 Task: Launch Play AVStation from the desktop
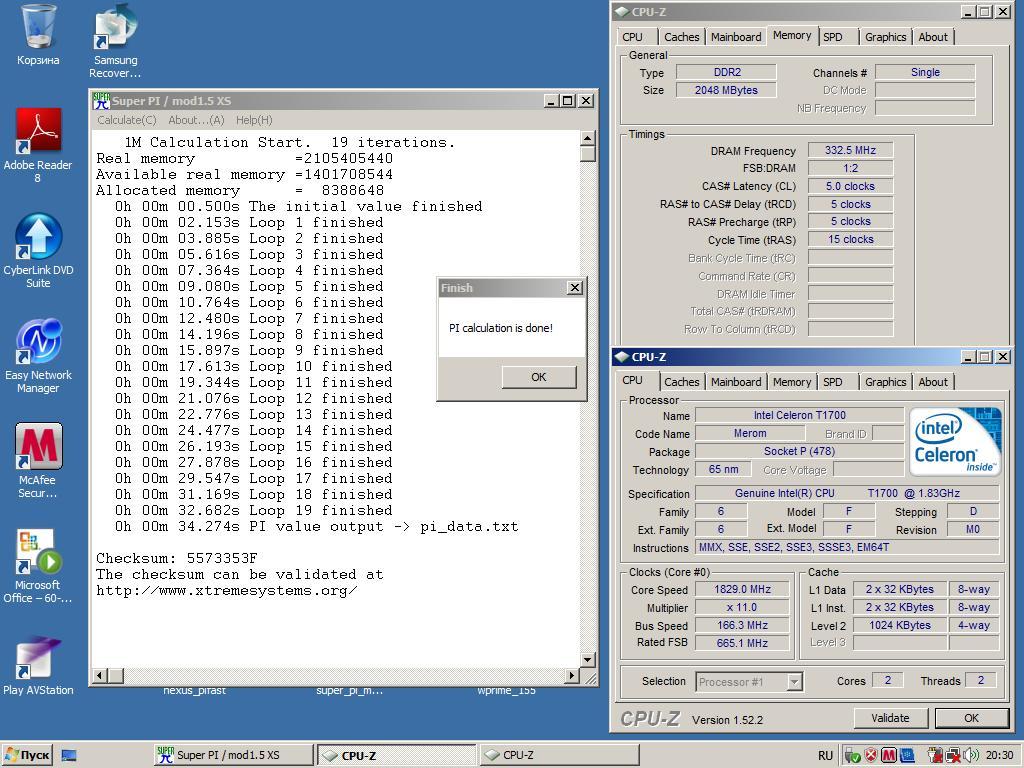(38, 665)
